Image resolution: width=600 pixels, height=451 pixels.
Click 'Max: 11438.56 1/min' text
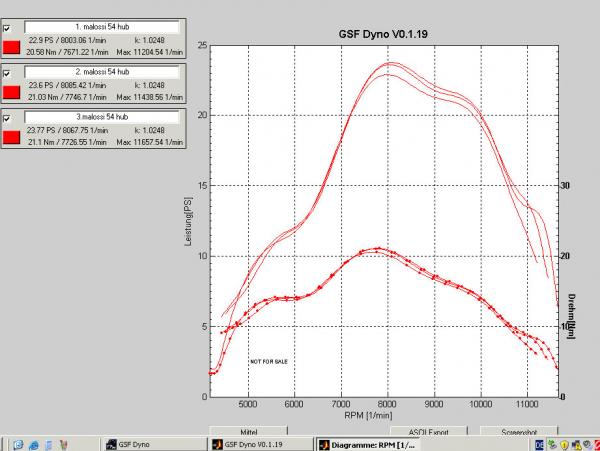(x=150, y=97)
